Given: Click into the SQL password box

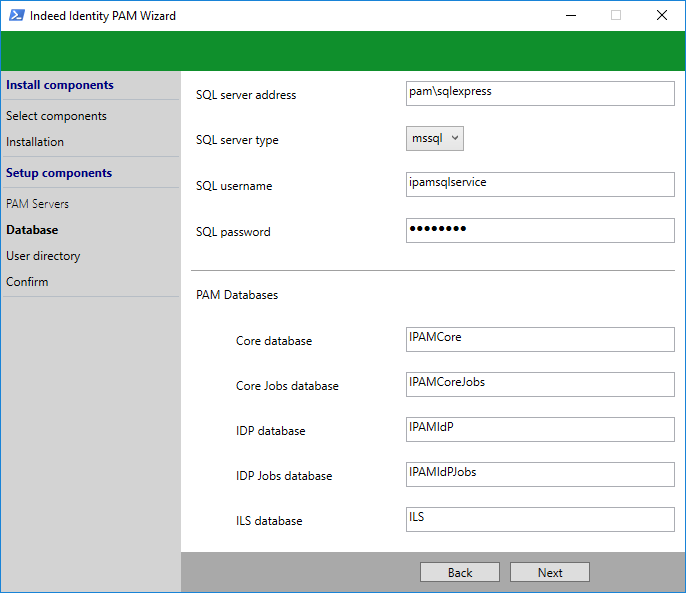Looking at the screenshot, I should coord(540,231).
